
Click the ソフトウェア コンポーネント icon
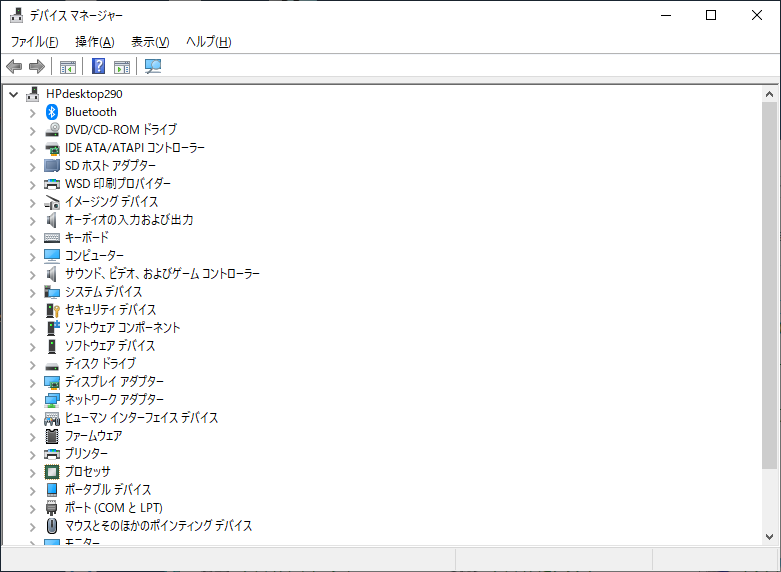[x=52, y=328]
